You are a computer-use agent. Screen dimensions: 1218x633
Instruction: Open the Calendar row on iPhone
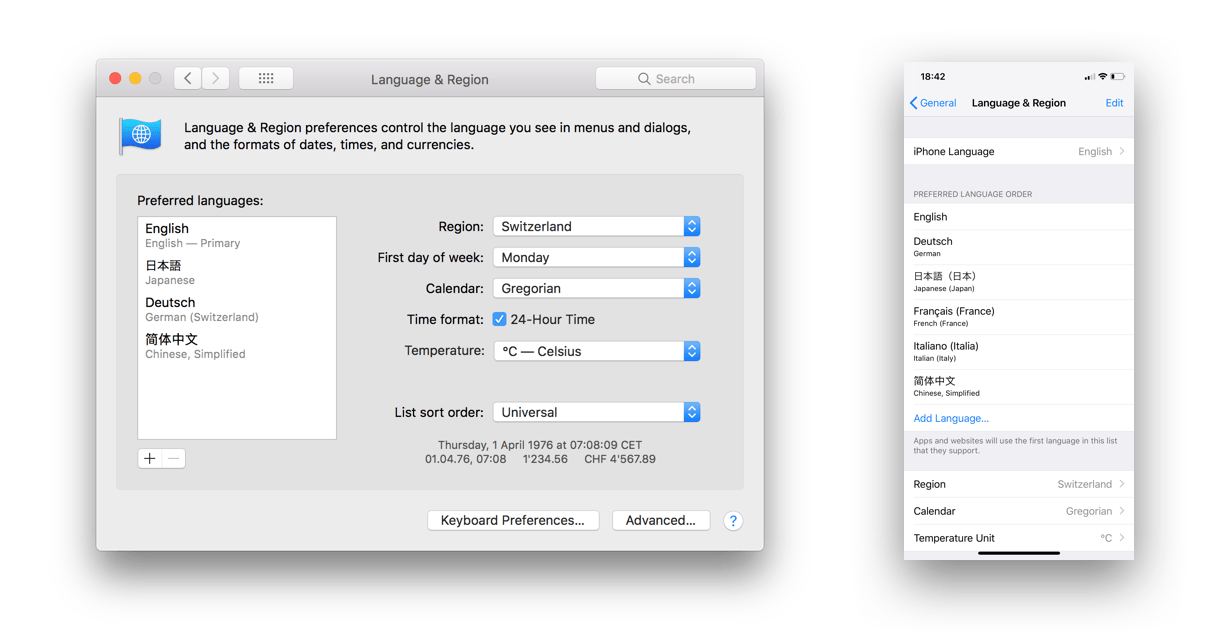point(1019,511)
